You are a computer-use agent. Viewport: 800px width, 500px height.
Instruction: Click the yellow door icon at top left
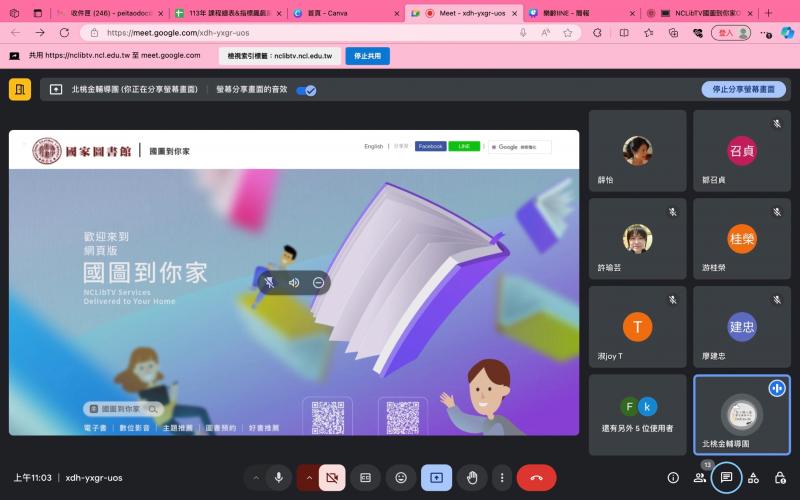[20, 89]
